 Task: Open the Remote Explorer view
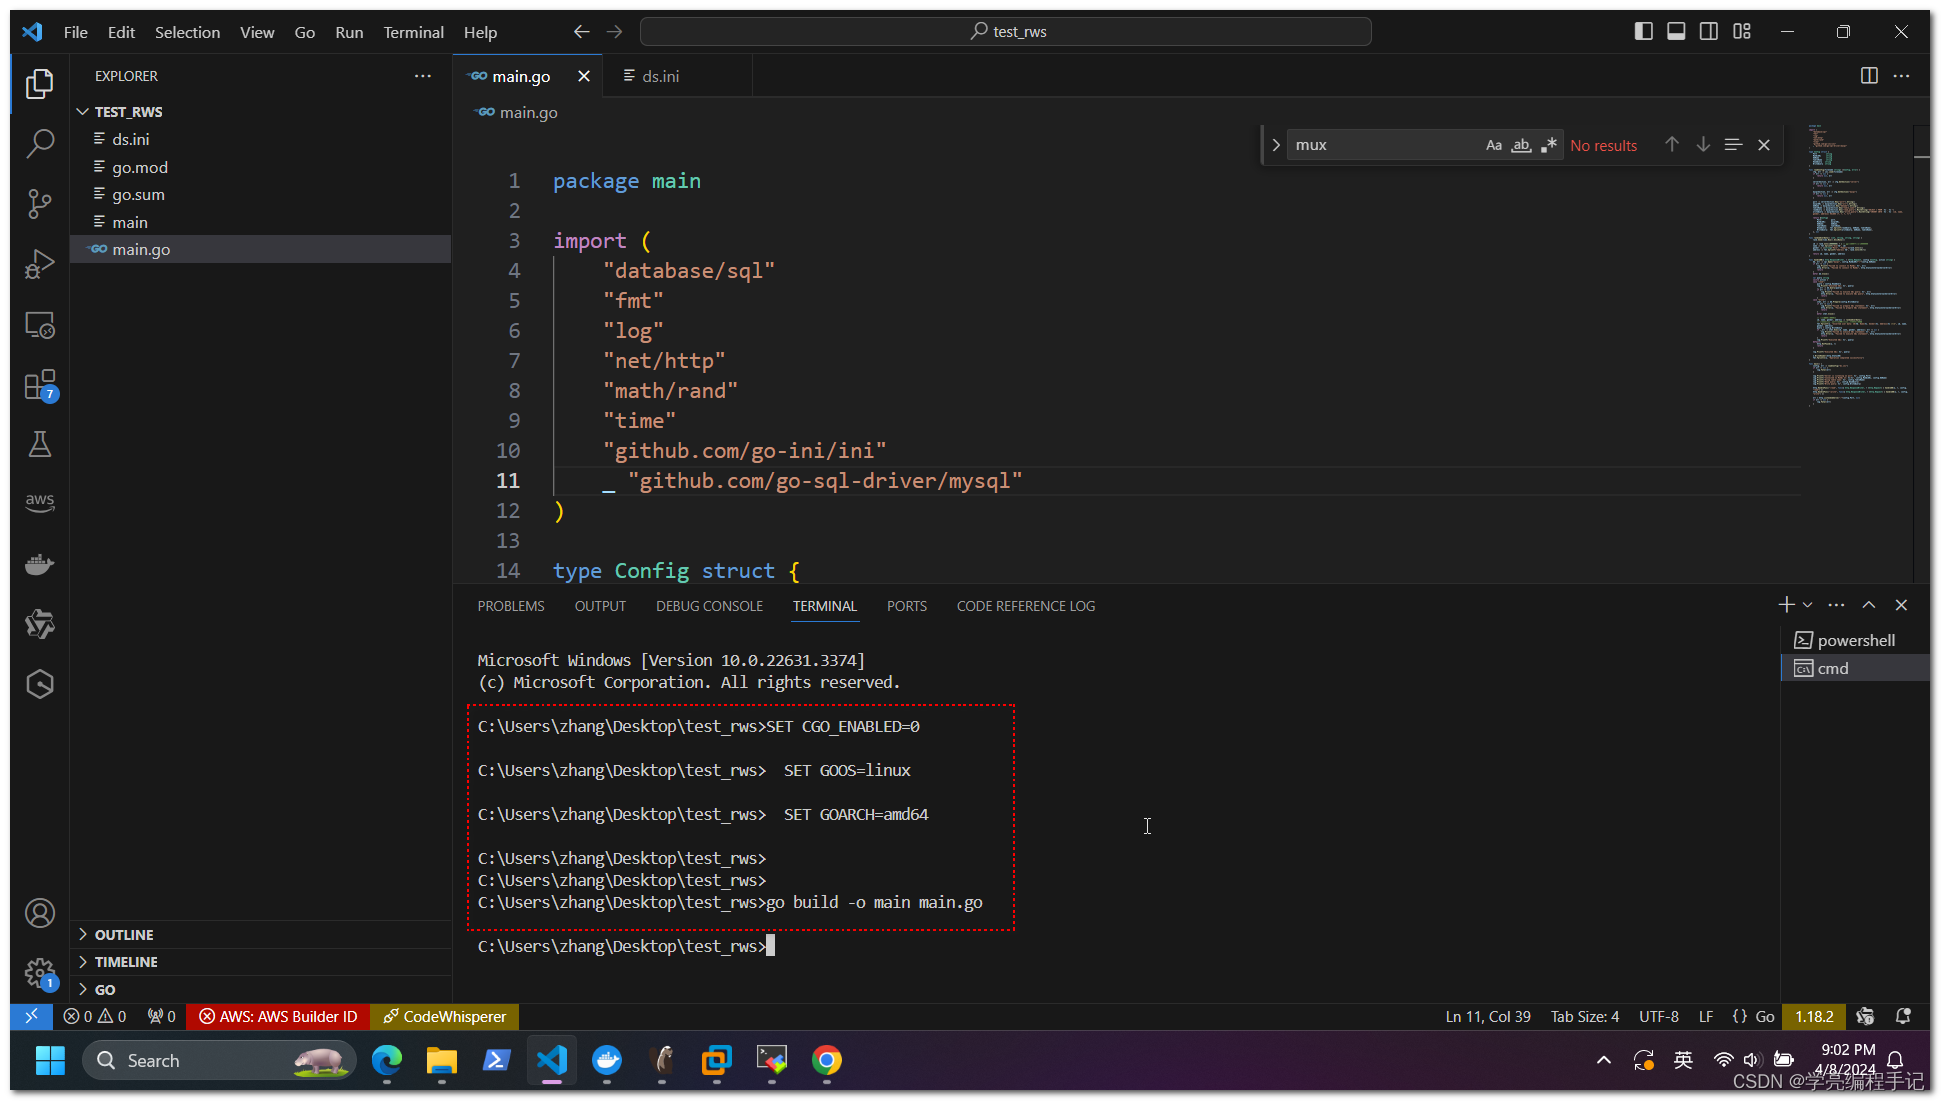point(39,325)
